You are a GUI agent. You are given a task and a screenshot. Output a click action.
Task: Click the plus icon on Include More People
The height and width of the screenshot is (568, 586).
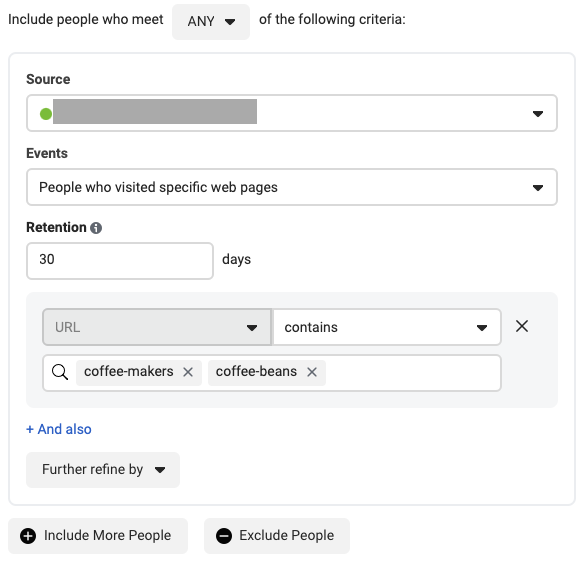pyautogui.click(x=28, y=535)
